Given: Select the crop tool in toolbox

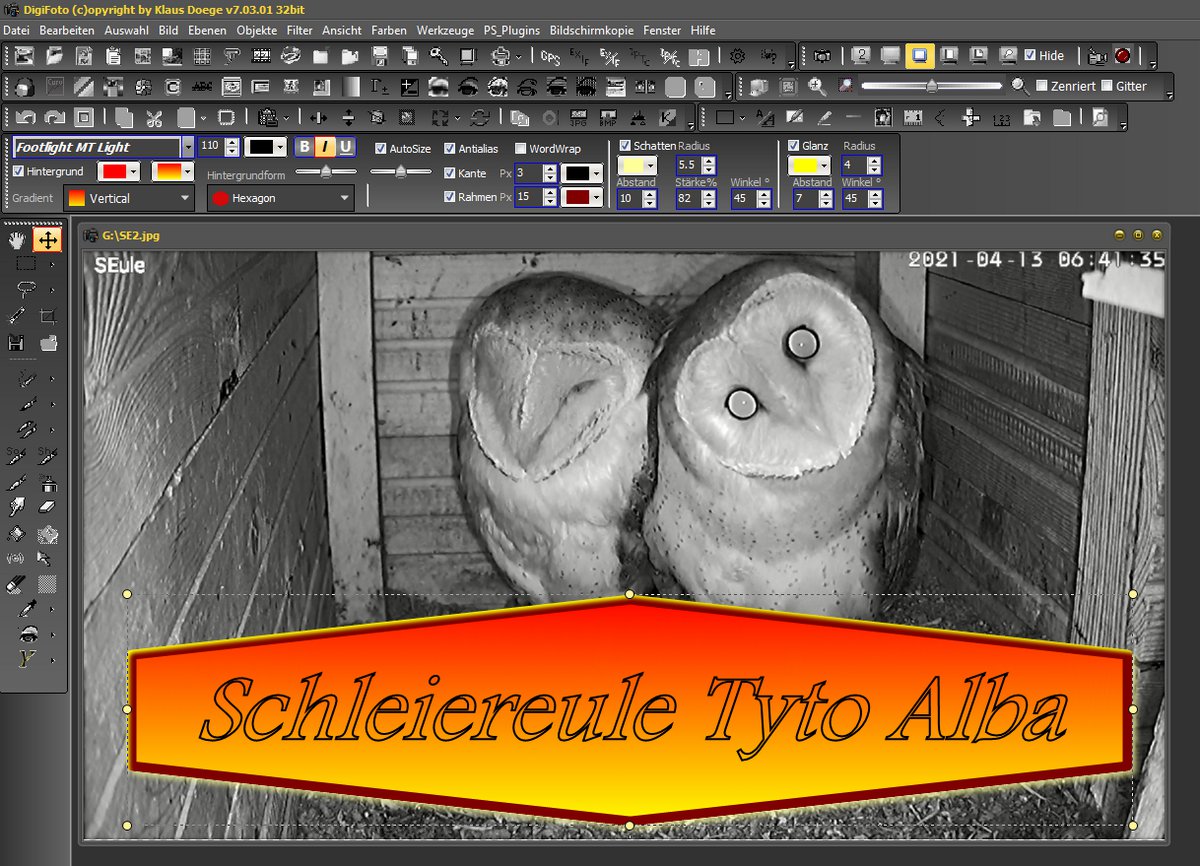Looking at the screenshot, I should pos(47,317).
